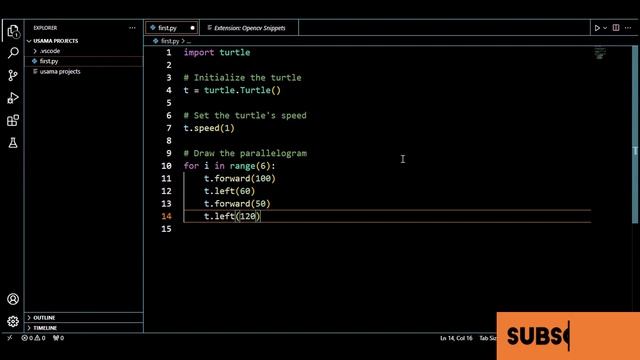Click the 'import turtle' code line
The image size is (640, 360).
[217, 52]
